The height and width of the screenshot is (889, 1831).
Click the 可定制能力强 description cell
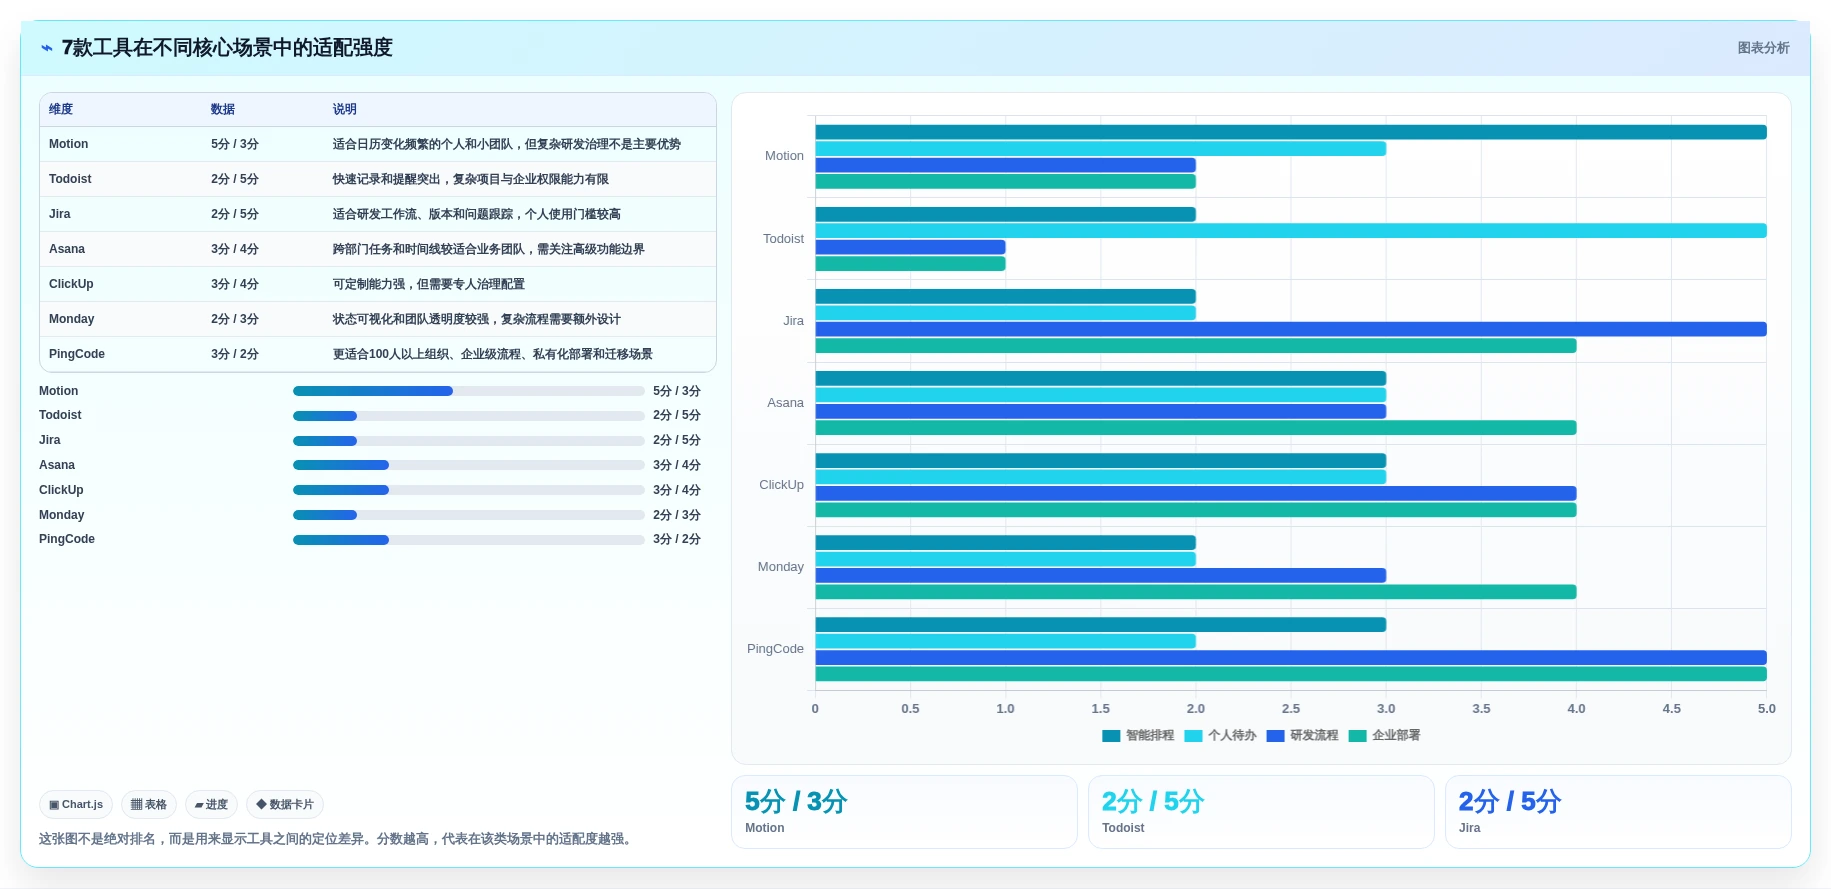pos(429,284)
